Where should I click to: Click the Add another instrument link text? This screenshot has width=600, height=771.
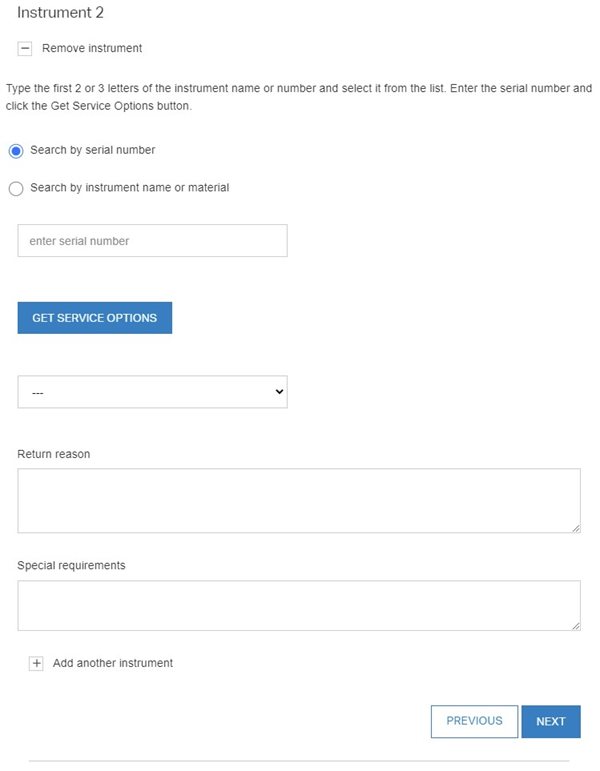[x=113, y=663]
